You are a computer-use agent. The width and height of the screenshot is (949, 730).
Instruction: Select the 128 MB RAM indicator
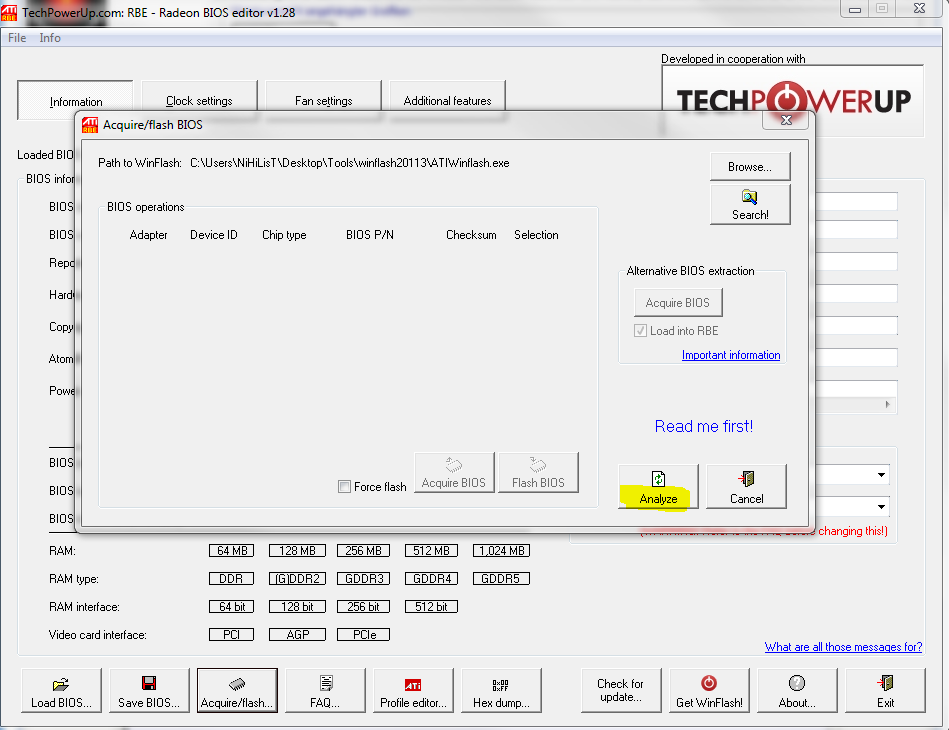[x=297, y=551]
